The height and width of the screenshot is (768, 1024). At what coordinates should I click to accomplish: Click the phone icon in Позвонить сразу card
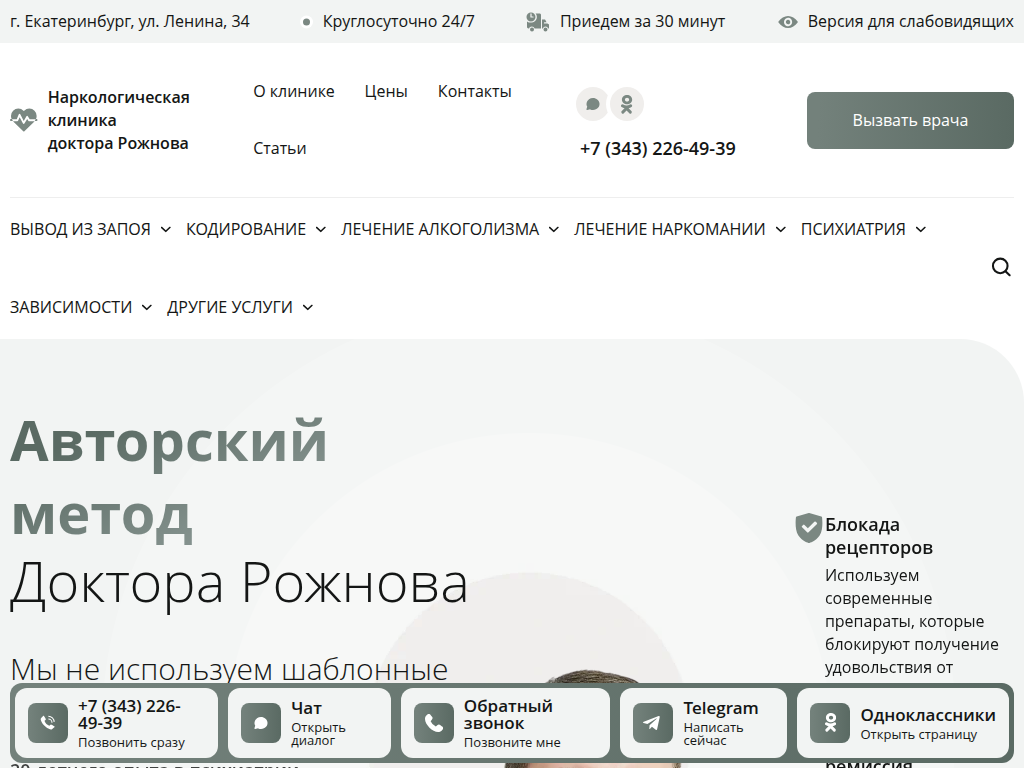[x=48, y=723]
